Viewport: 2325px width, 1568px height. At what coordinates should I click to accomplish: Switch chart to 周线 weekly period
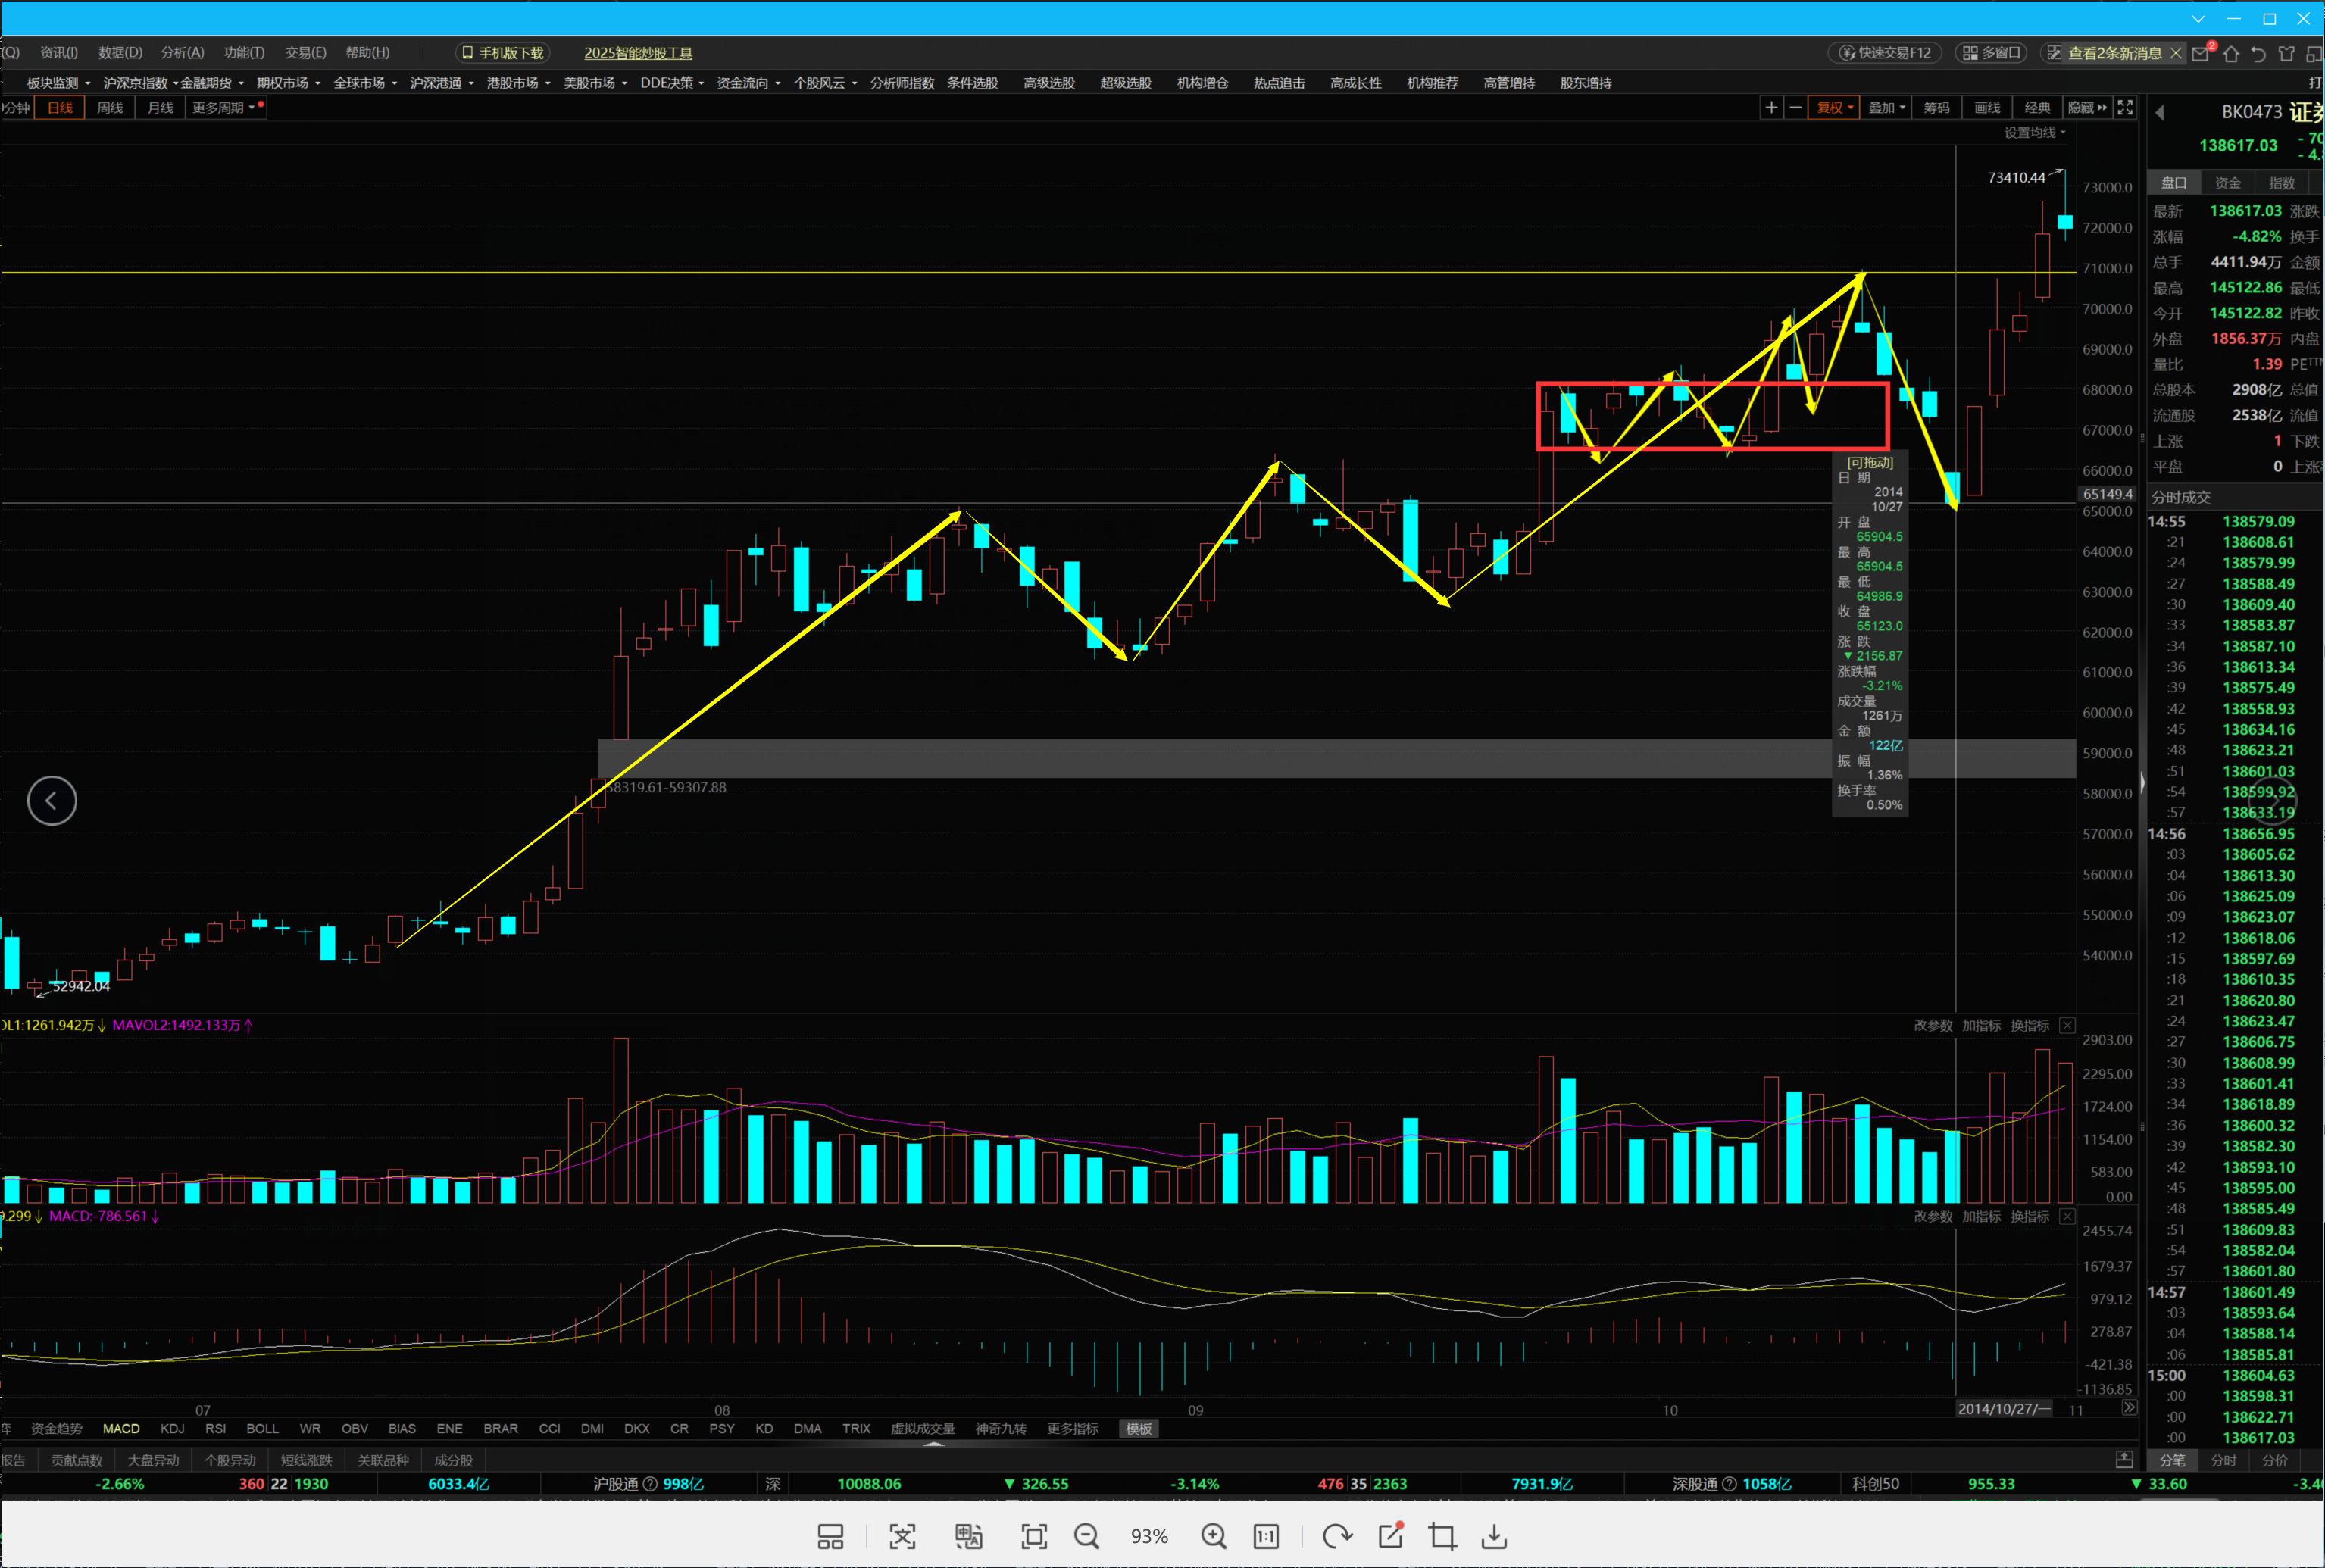point(110,107)
